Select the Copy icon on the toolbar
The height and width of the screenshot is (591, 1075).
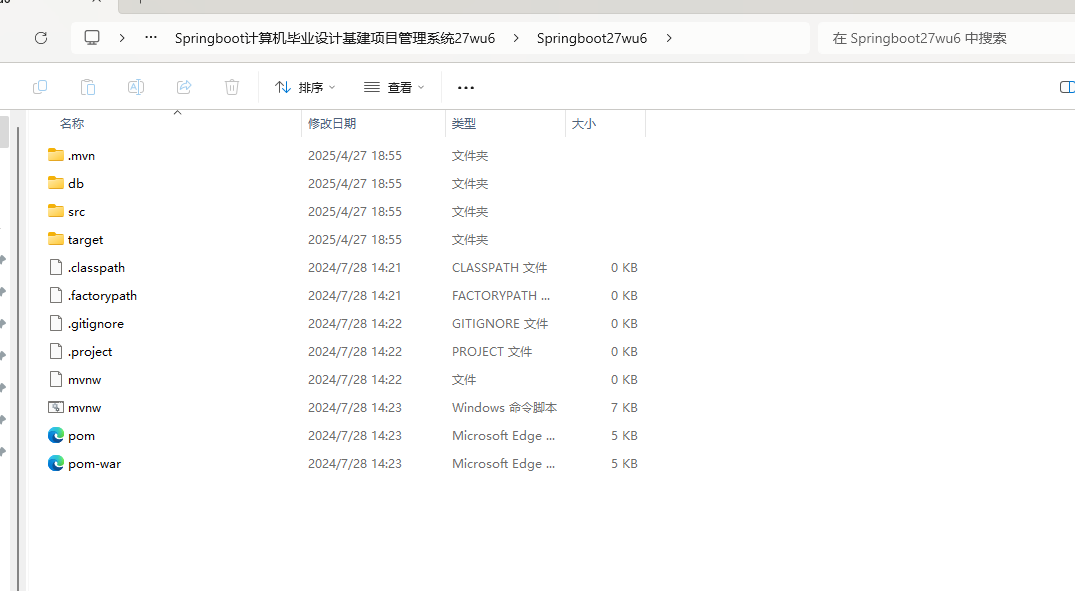[40, 87]
